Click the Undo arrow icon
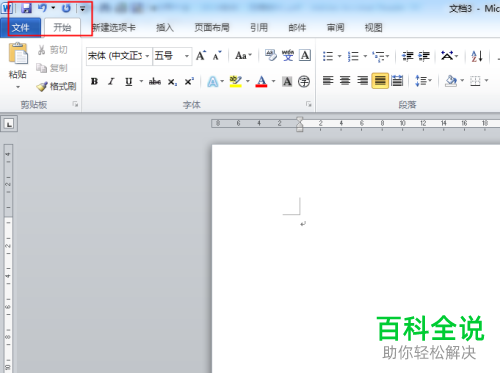The width and height of the screenshot is (500, 373). tap(42, 8)
